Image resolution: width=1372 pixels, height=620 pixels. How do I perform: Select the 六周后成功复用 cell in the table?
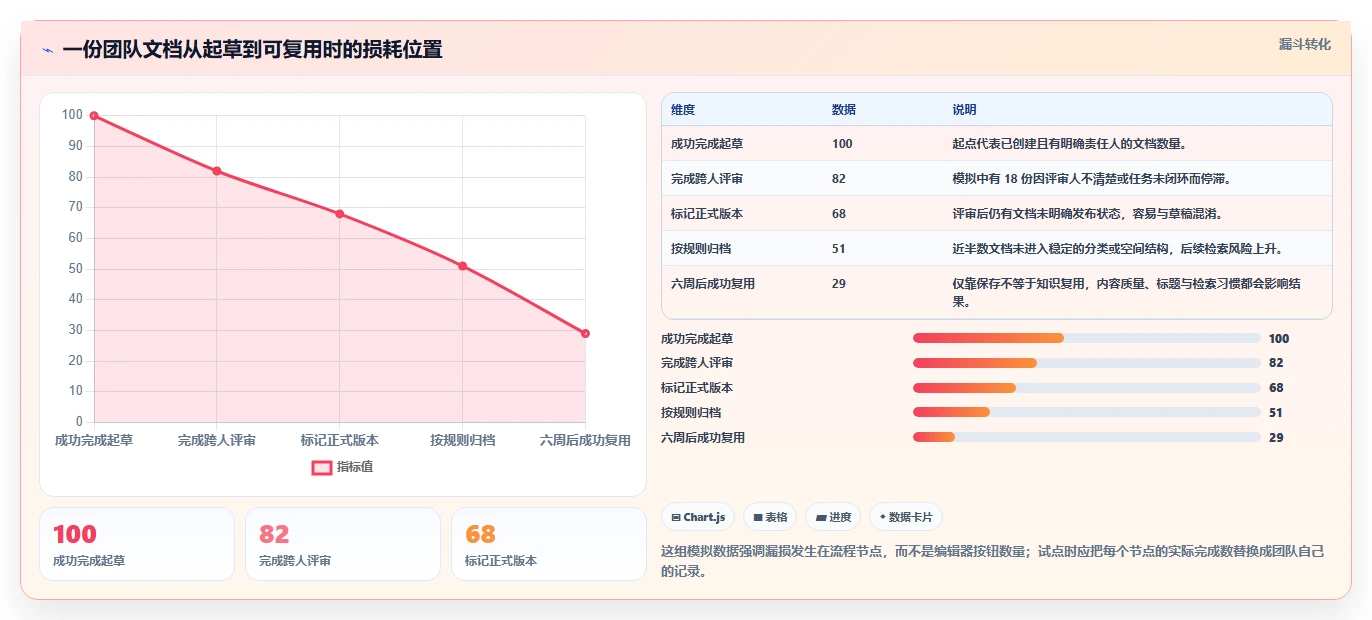click(x=713, y=284)
